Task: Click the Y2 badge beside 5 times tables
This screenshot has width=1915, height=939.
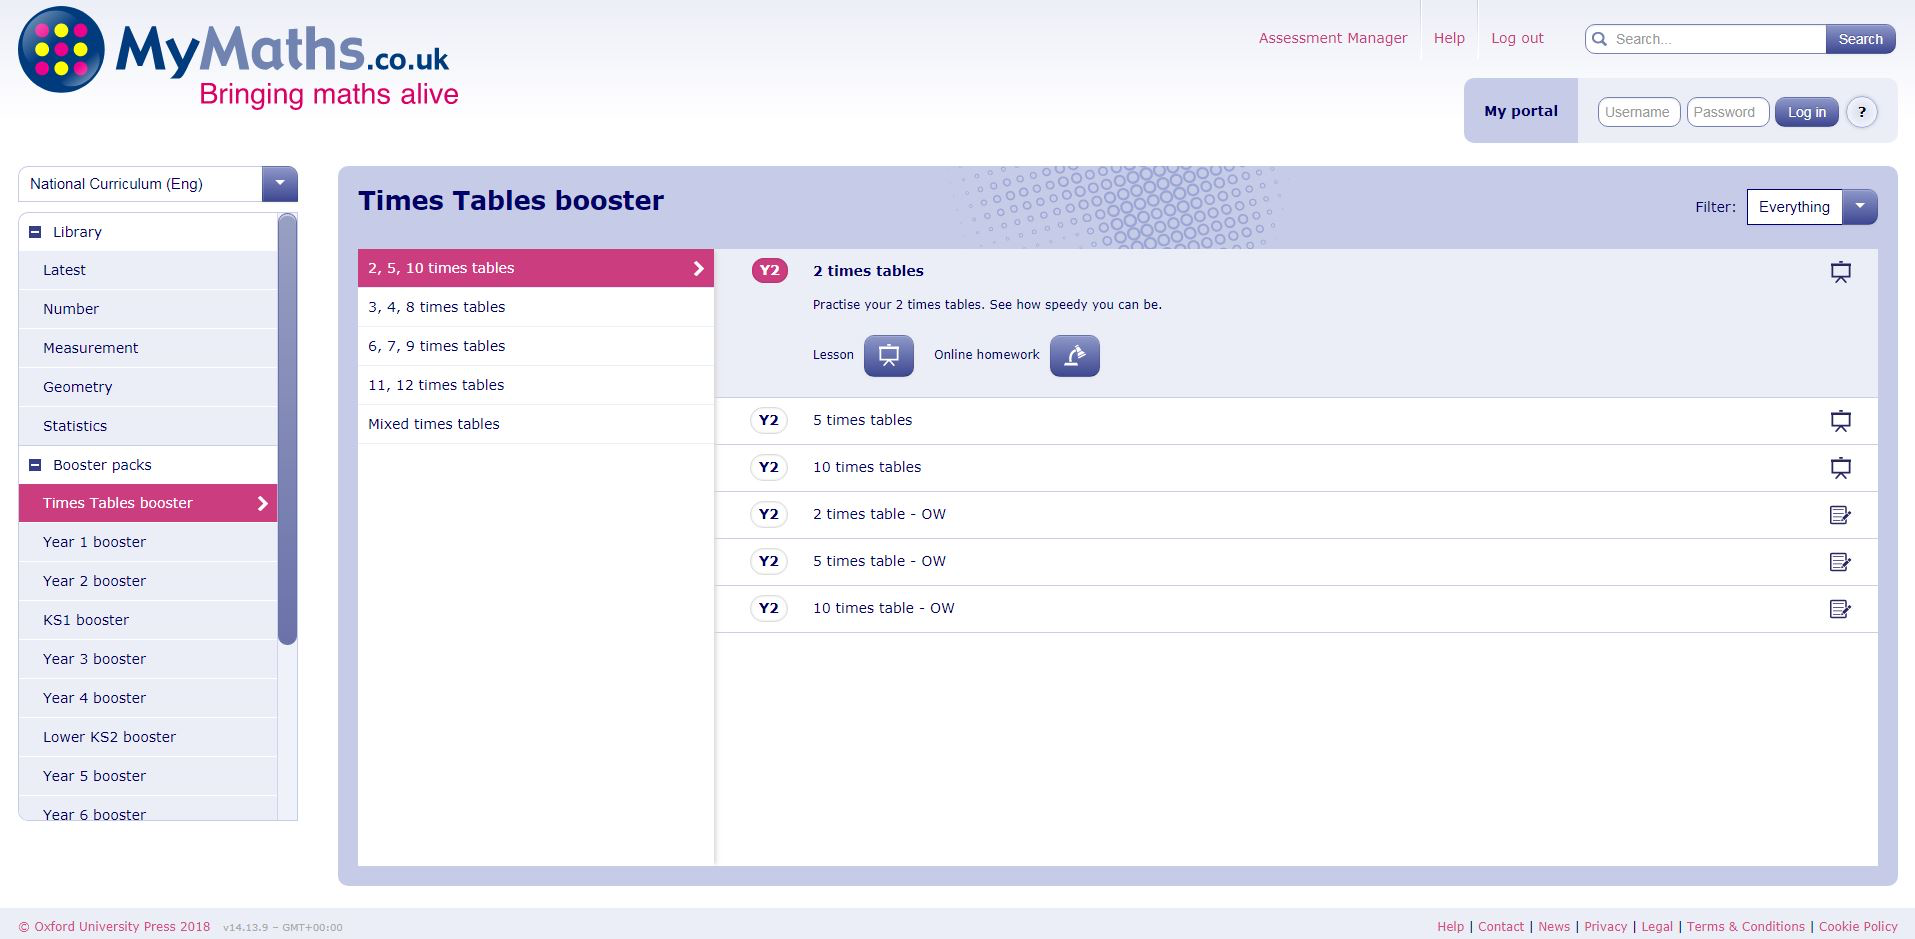Action: click(x=768, y=420)
